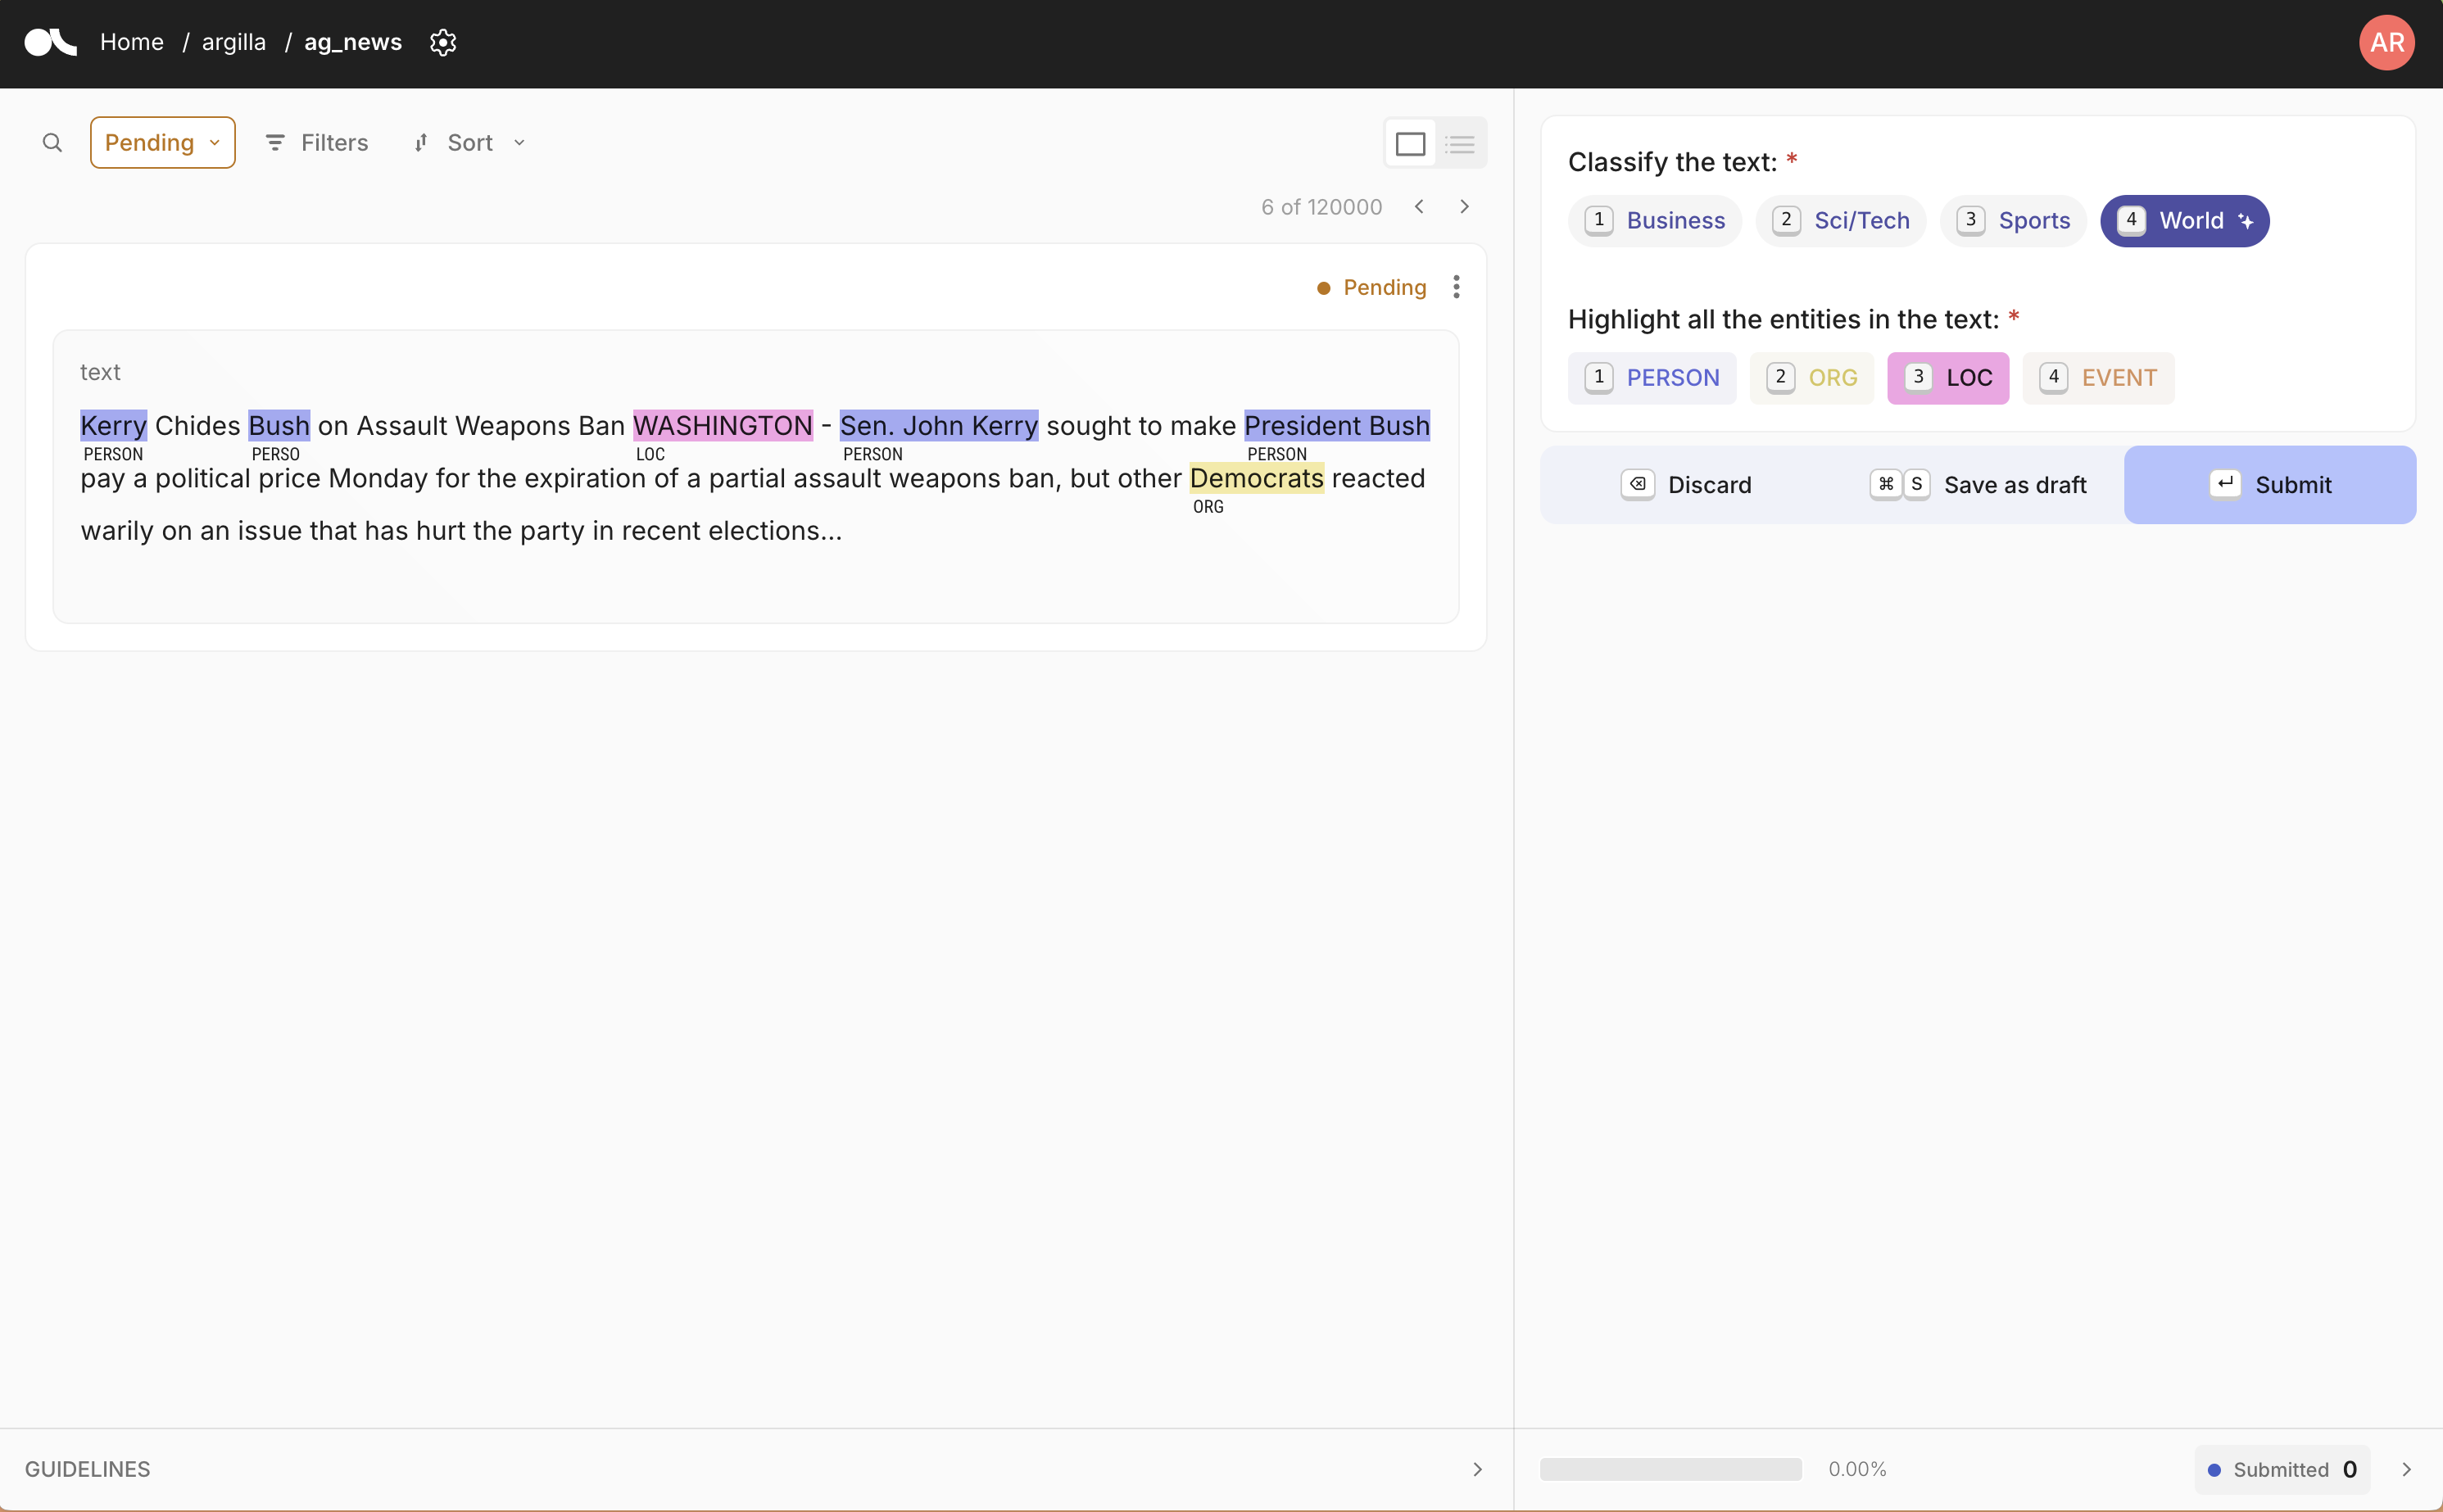Screen dimensions: 2443x1512
Task: Expand the Guidelines panel
Action: coord(1477,1469)
